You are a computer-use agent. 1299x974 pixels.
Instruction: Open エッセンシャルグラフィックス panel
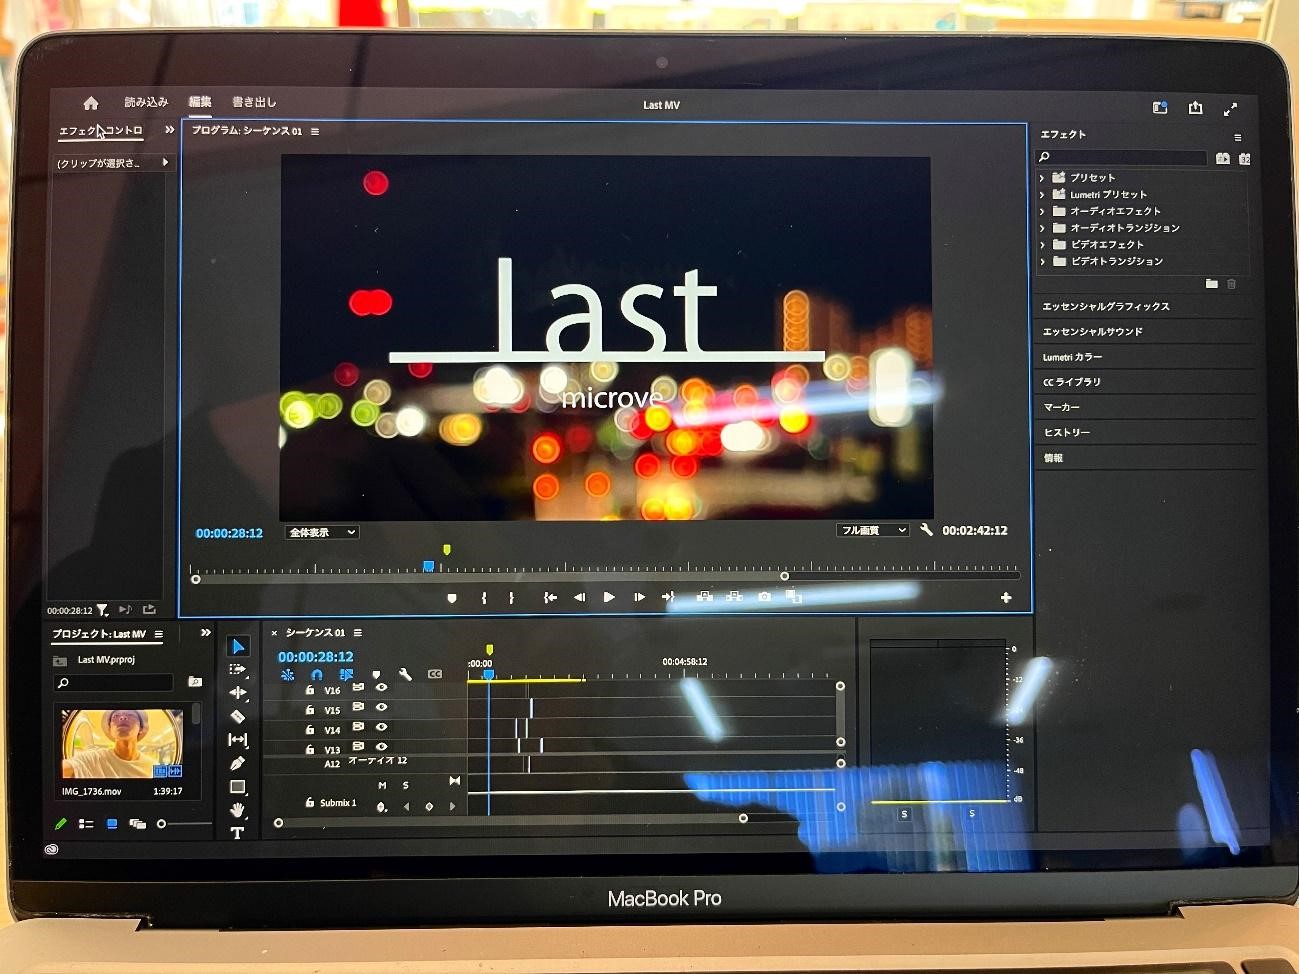point(1106,306)
